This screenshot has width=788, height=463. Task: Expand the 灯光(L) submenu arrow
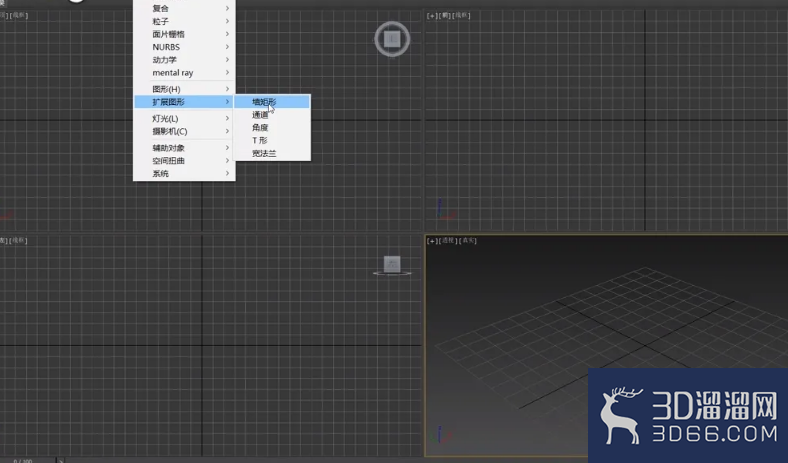coord(227,118)
